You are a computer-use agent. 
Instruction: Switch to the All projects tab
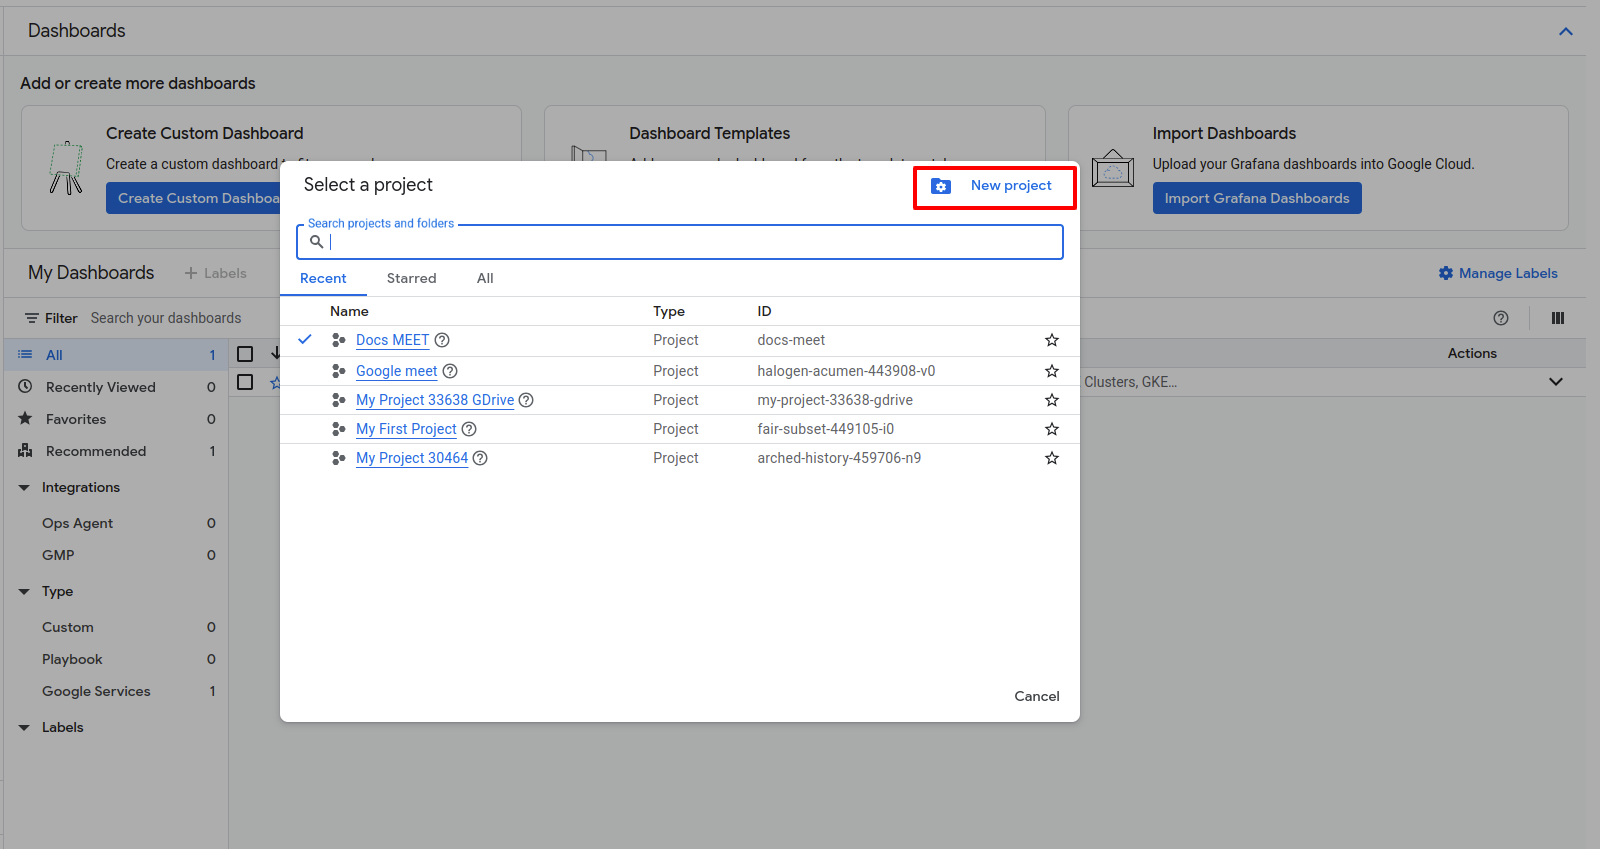(485, 278)
